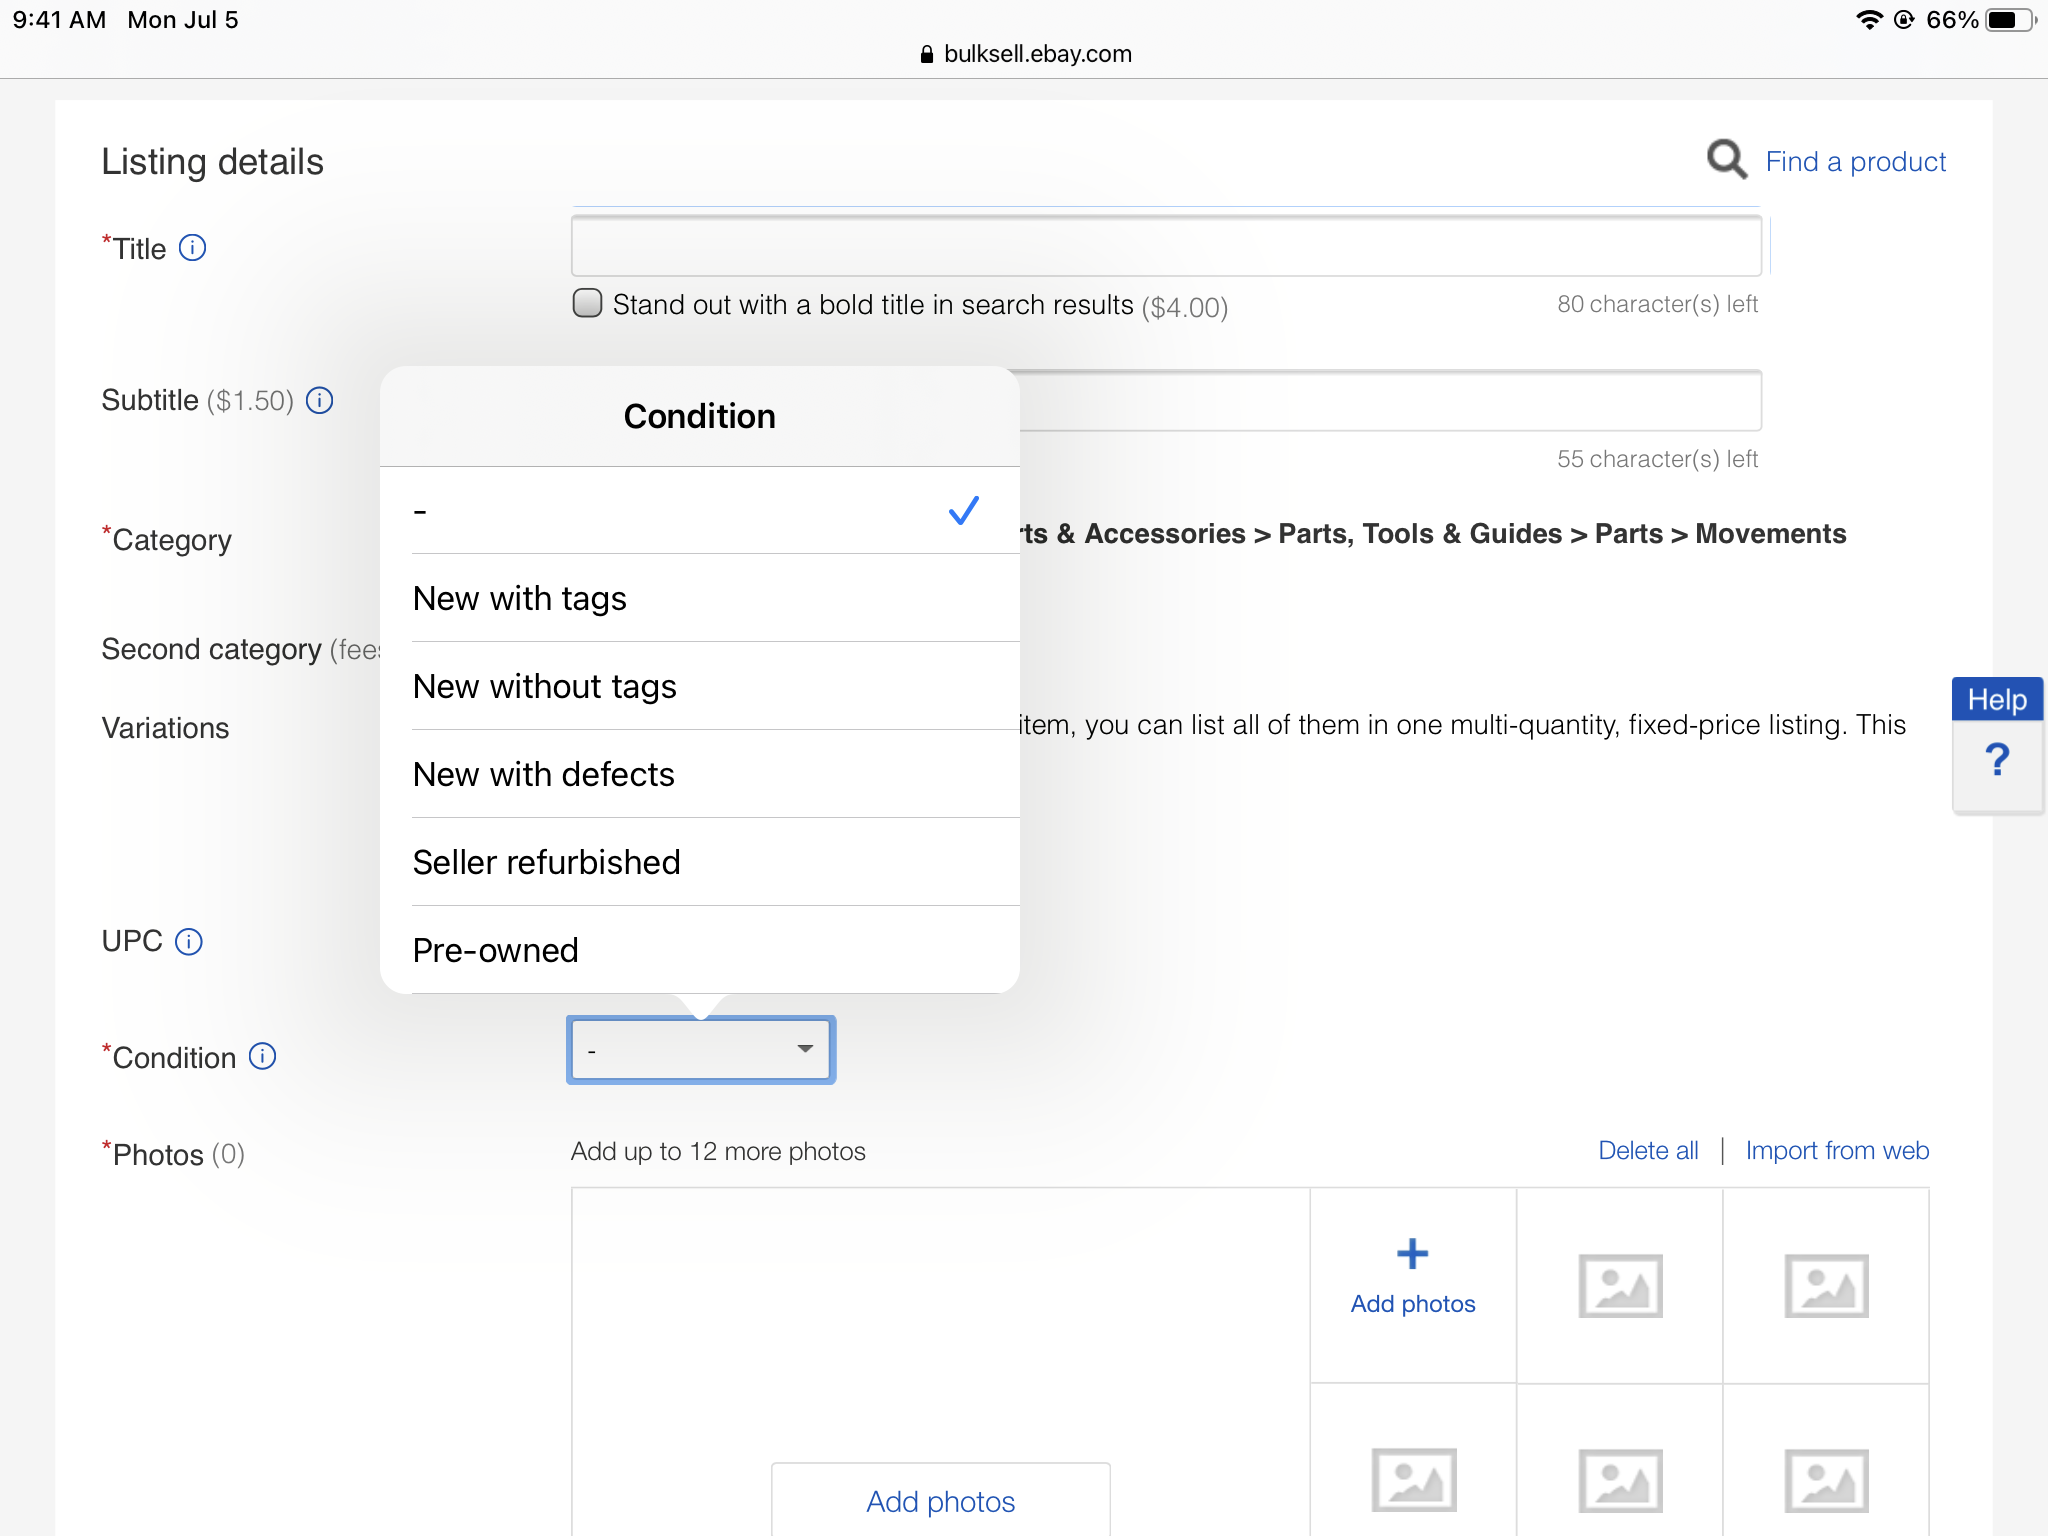
Task: Click the UPC info icon
Action: pos(189,941)
